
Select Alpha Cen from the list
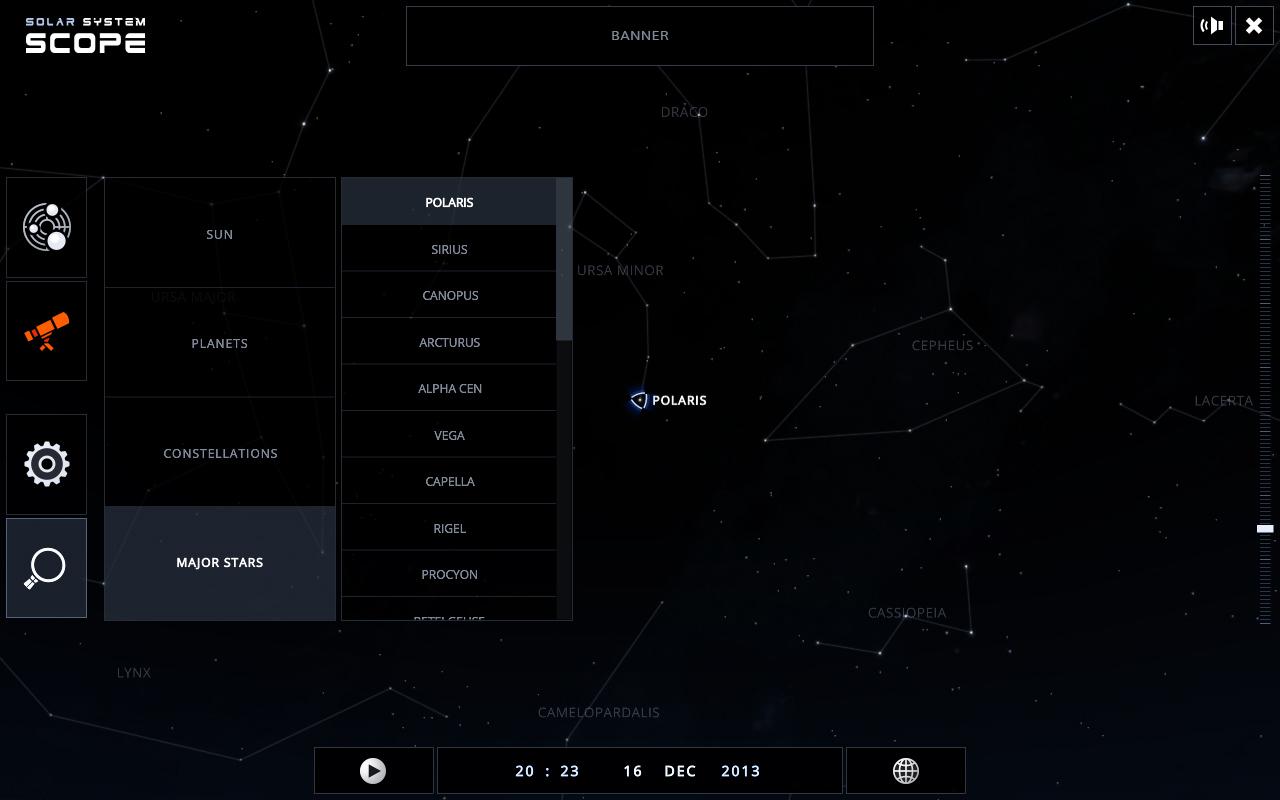449,388
